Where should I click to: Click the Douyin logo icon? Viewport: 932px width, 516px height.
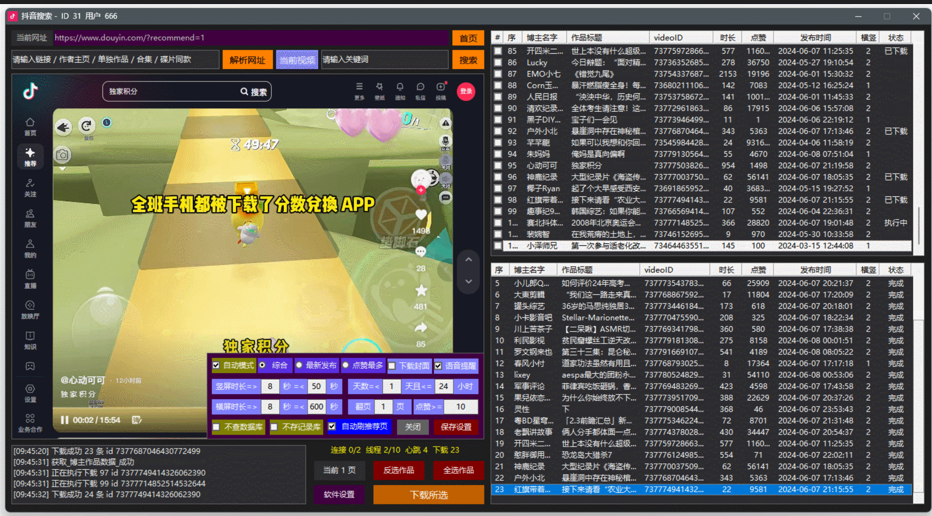(30, 91)
